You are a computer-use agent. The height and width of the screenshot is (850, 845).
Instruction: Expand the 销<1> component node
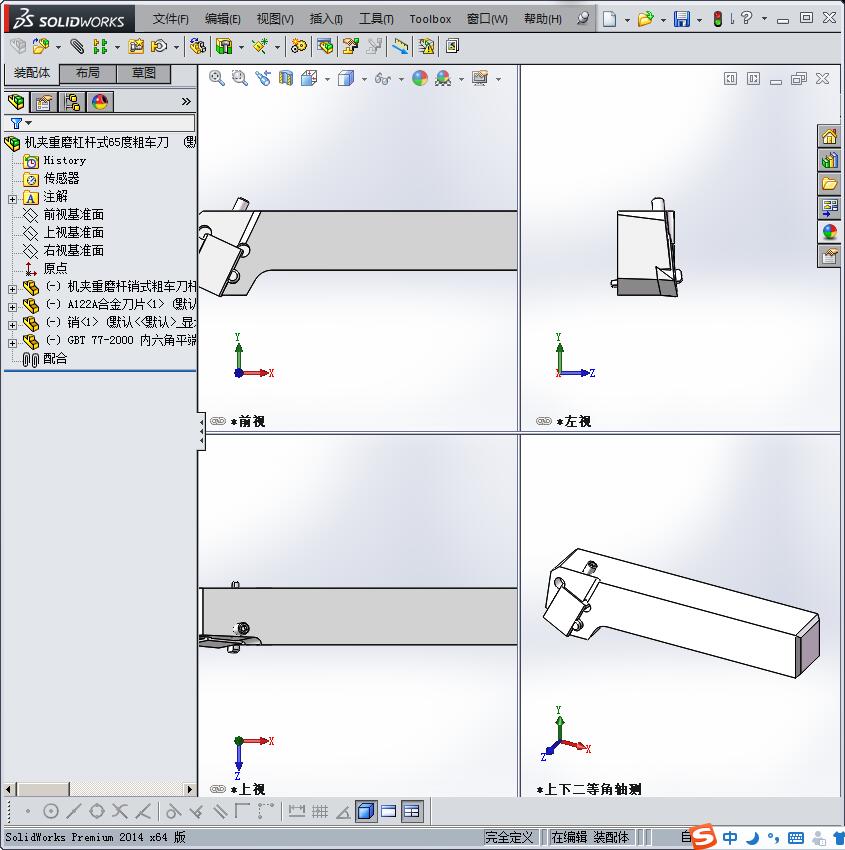click(x=12, y=325)
